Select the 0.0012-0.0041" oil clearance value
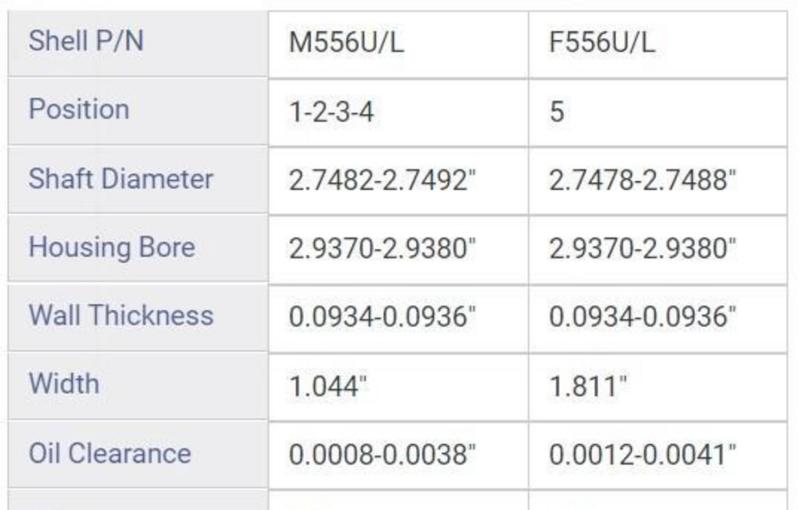The height and width of the screenshot is (510, 800). (643, 455)
